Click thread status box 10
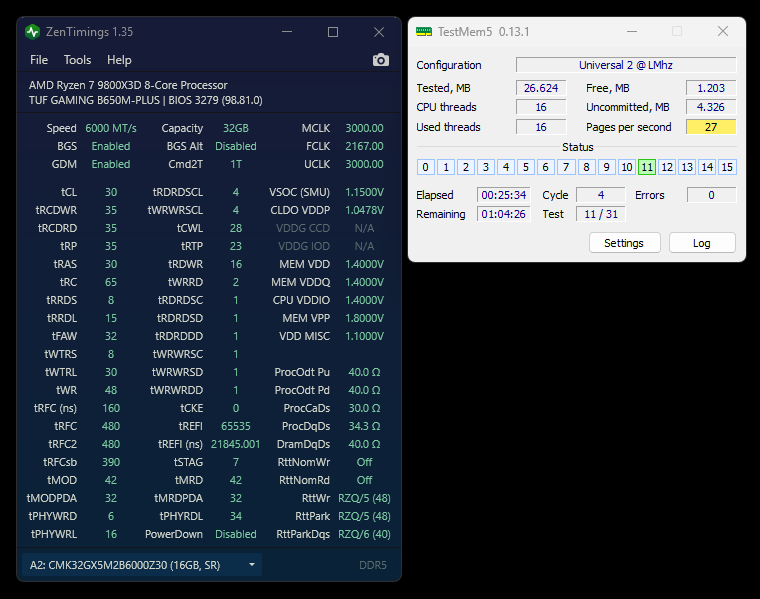760x599 pixels. (627, 167)
